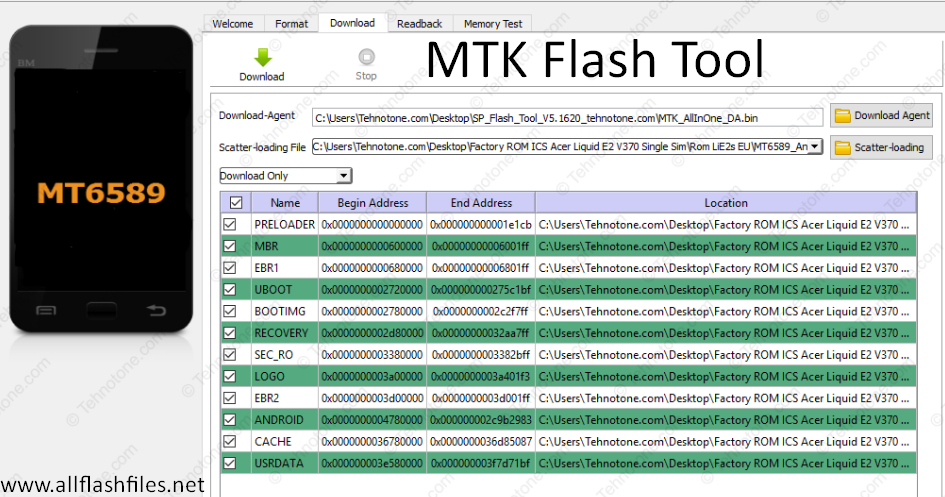Switch to the Welcome tab
This screenshot has width=945, height=497.
(x=232, y=23)
